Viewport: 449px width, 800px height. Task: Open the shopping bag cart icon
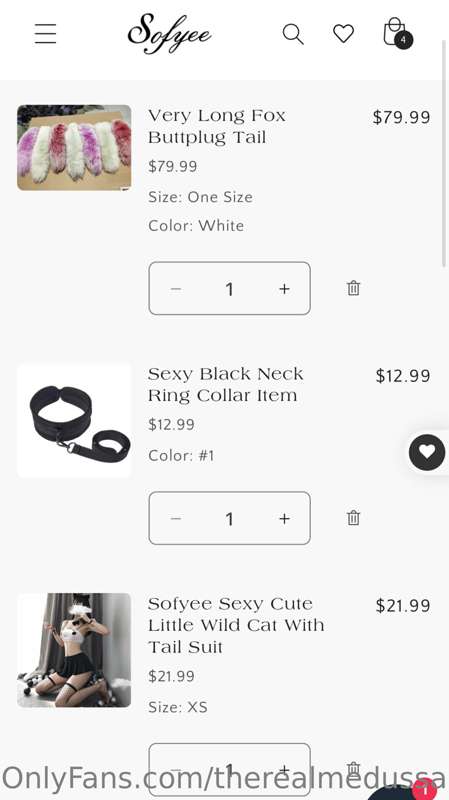pyautogui.click(x=397, y=33)
